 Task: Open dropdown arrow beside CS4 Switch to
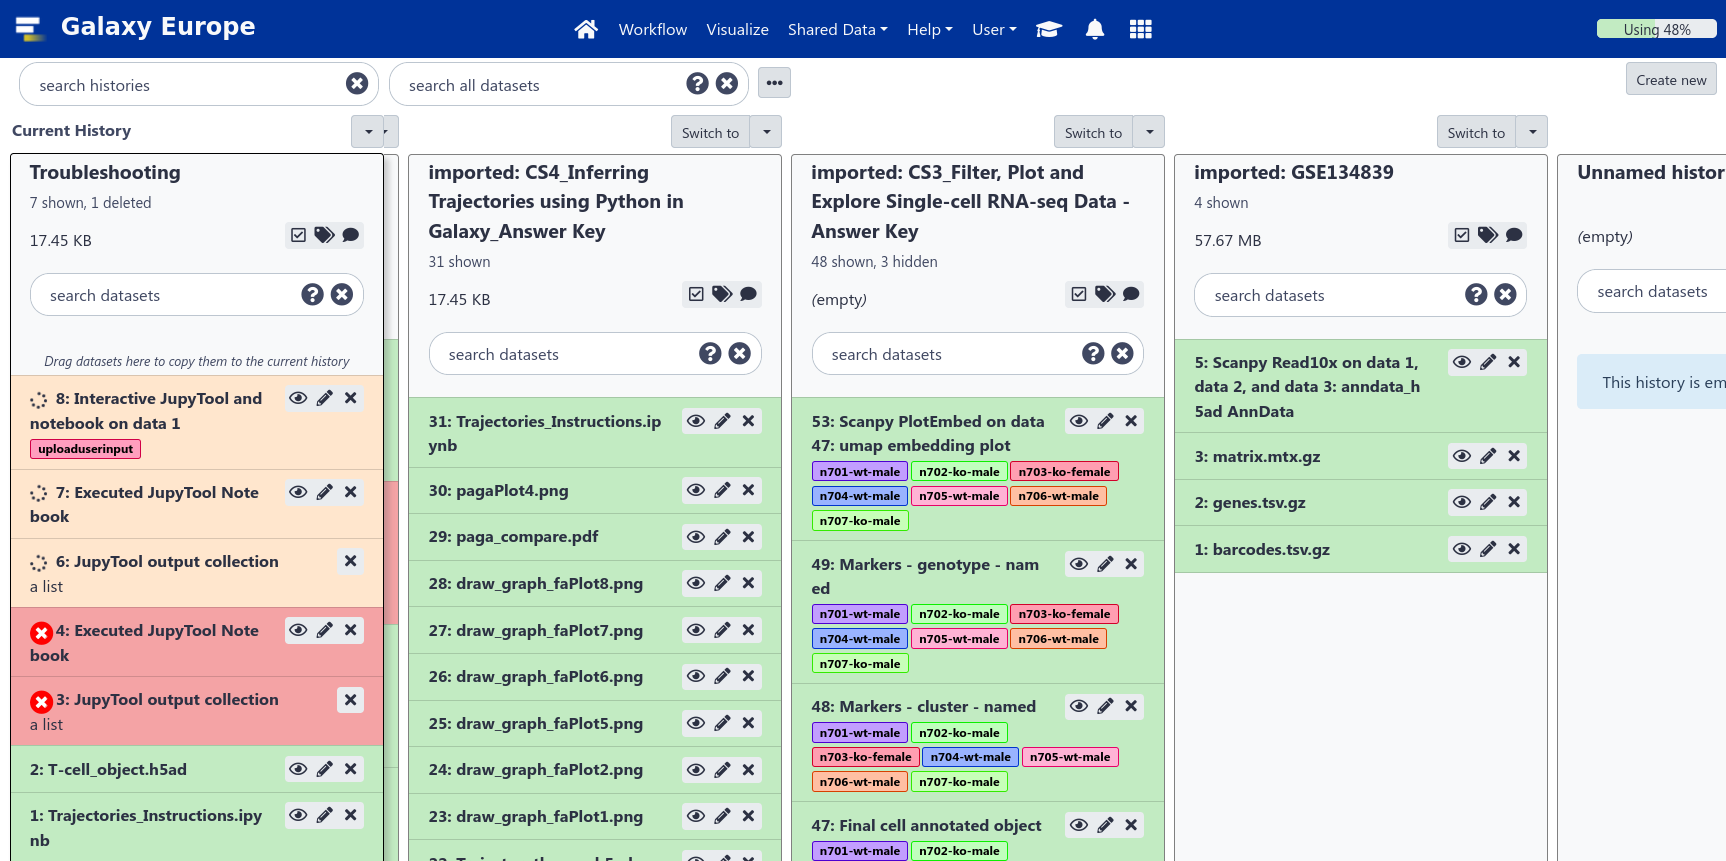click(766, 132)
